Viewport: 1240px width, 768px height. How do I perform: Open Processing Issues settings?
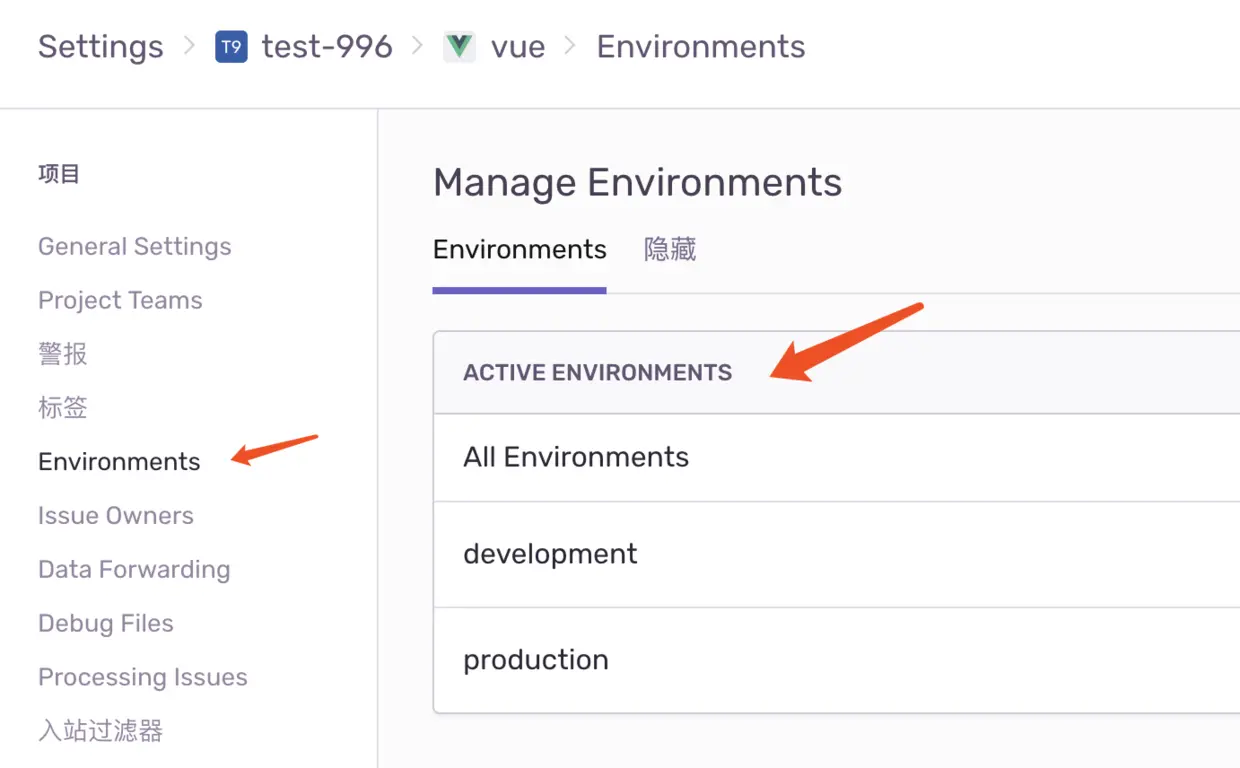click(143, 678)
